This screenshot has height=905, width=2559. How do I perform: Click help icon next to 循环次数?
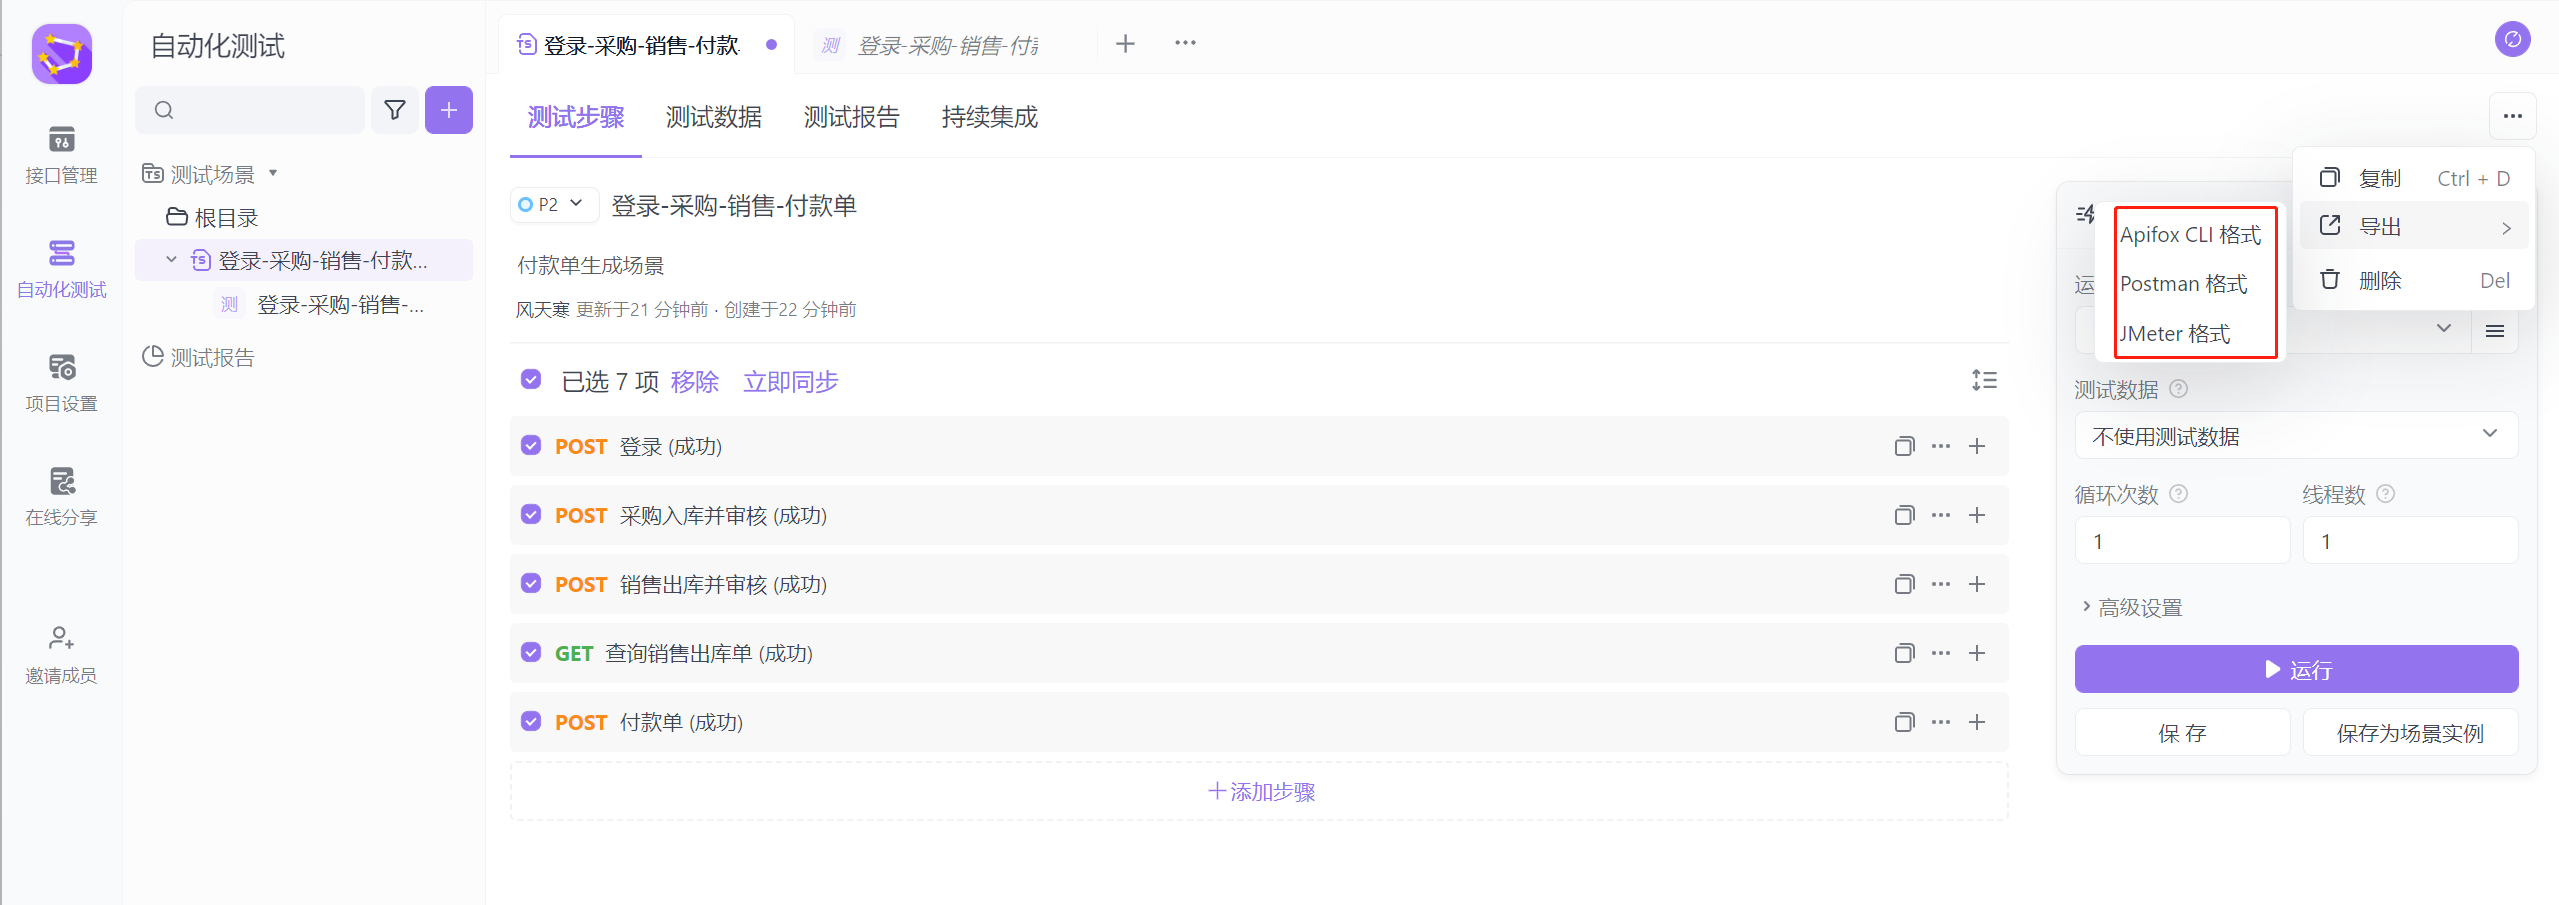2179,494
